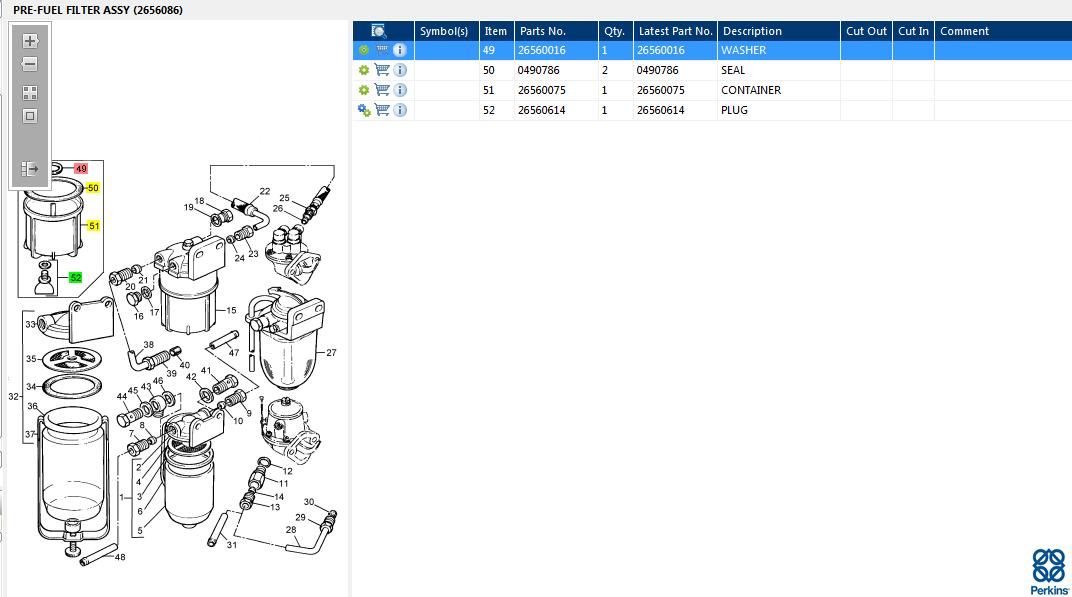
Task: Add CONTAINER item 51 to cart
Action: [x=382, y=90]
